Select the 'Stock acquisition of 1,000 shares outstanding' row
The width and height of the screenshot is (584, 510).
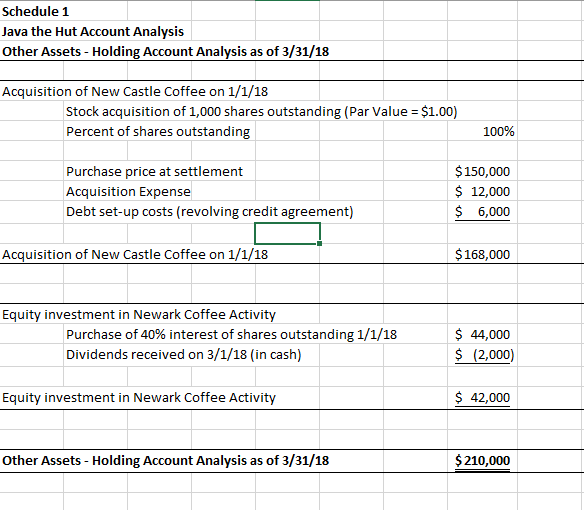coord(261,112)
